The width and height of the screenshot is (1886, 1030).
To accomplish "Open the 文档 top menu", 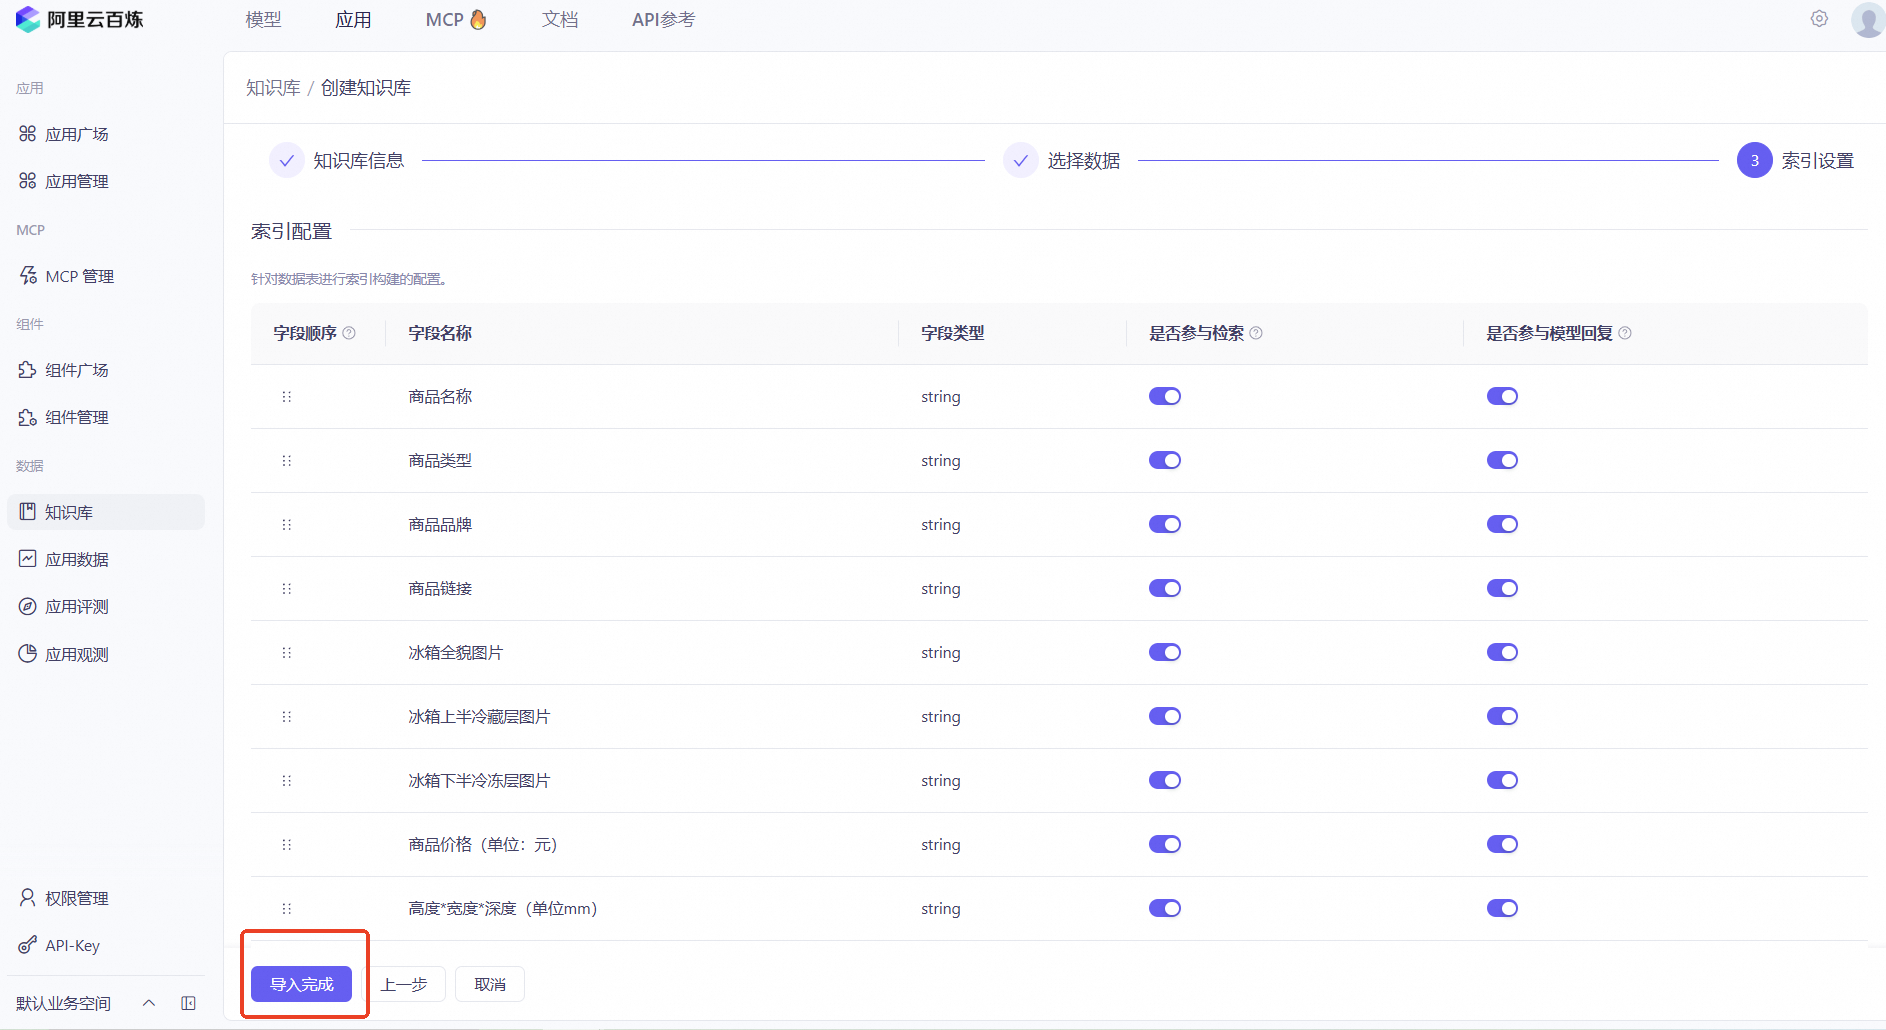I will [x=560, y=20].
